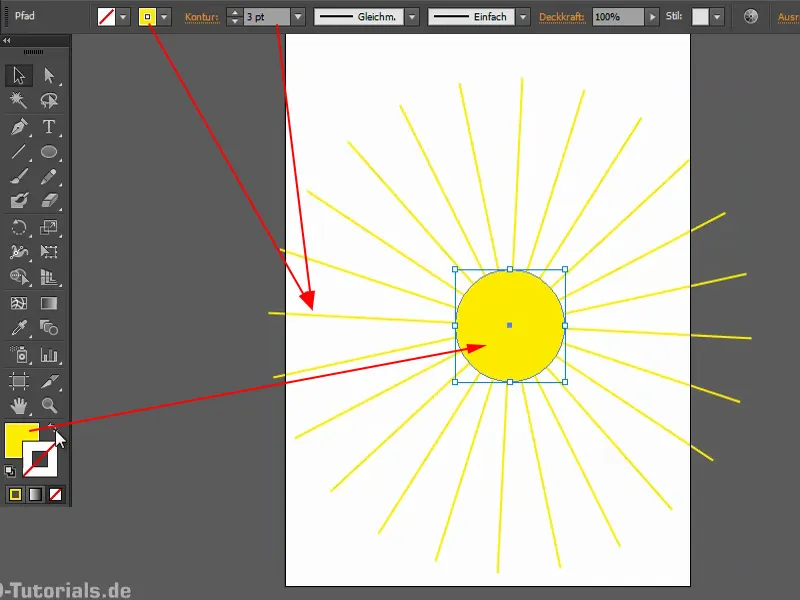Choose the Perspective Grid tool
Viewport: 800px width, 600px height.
tap(49, 277)
